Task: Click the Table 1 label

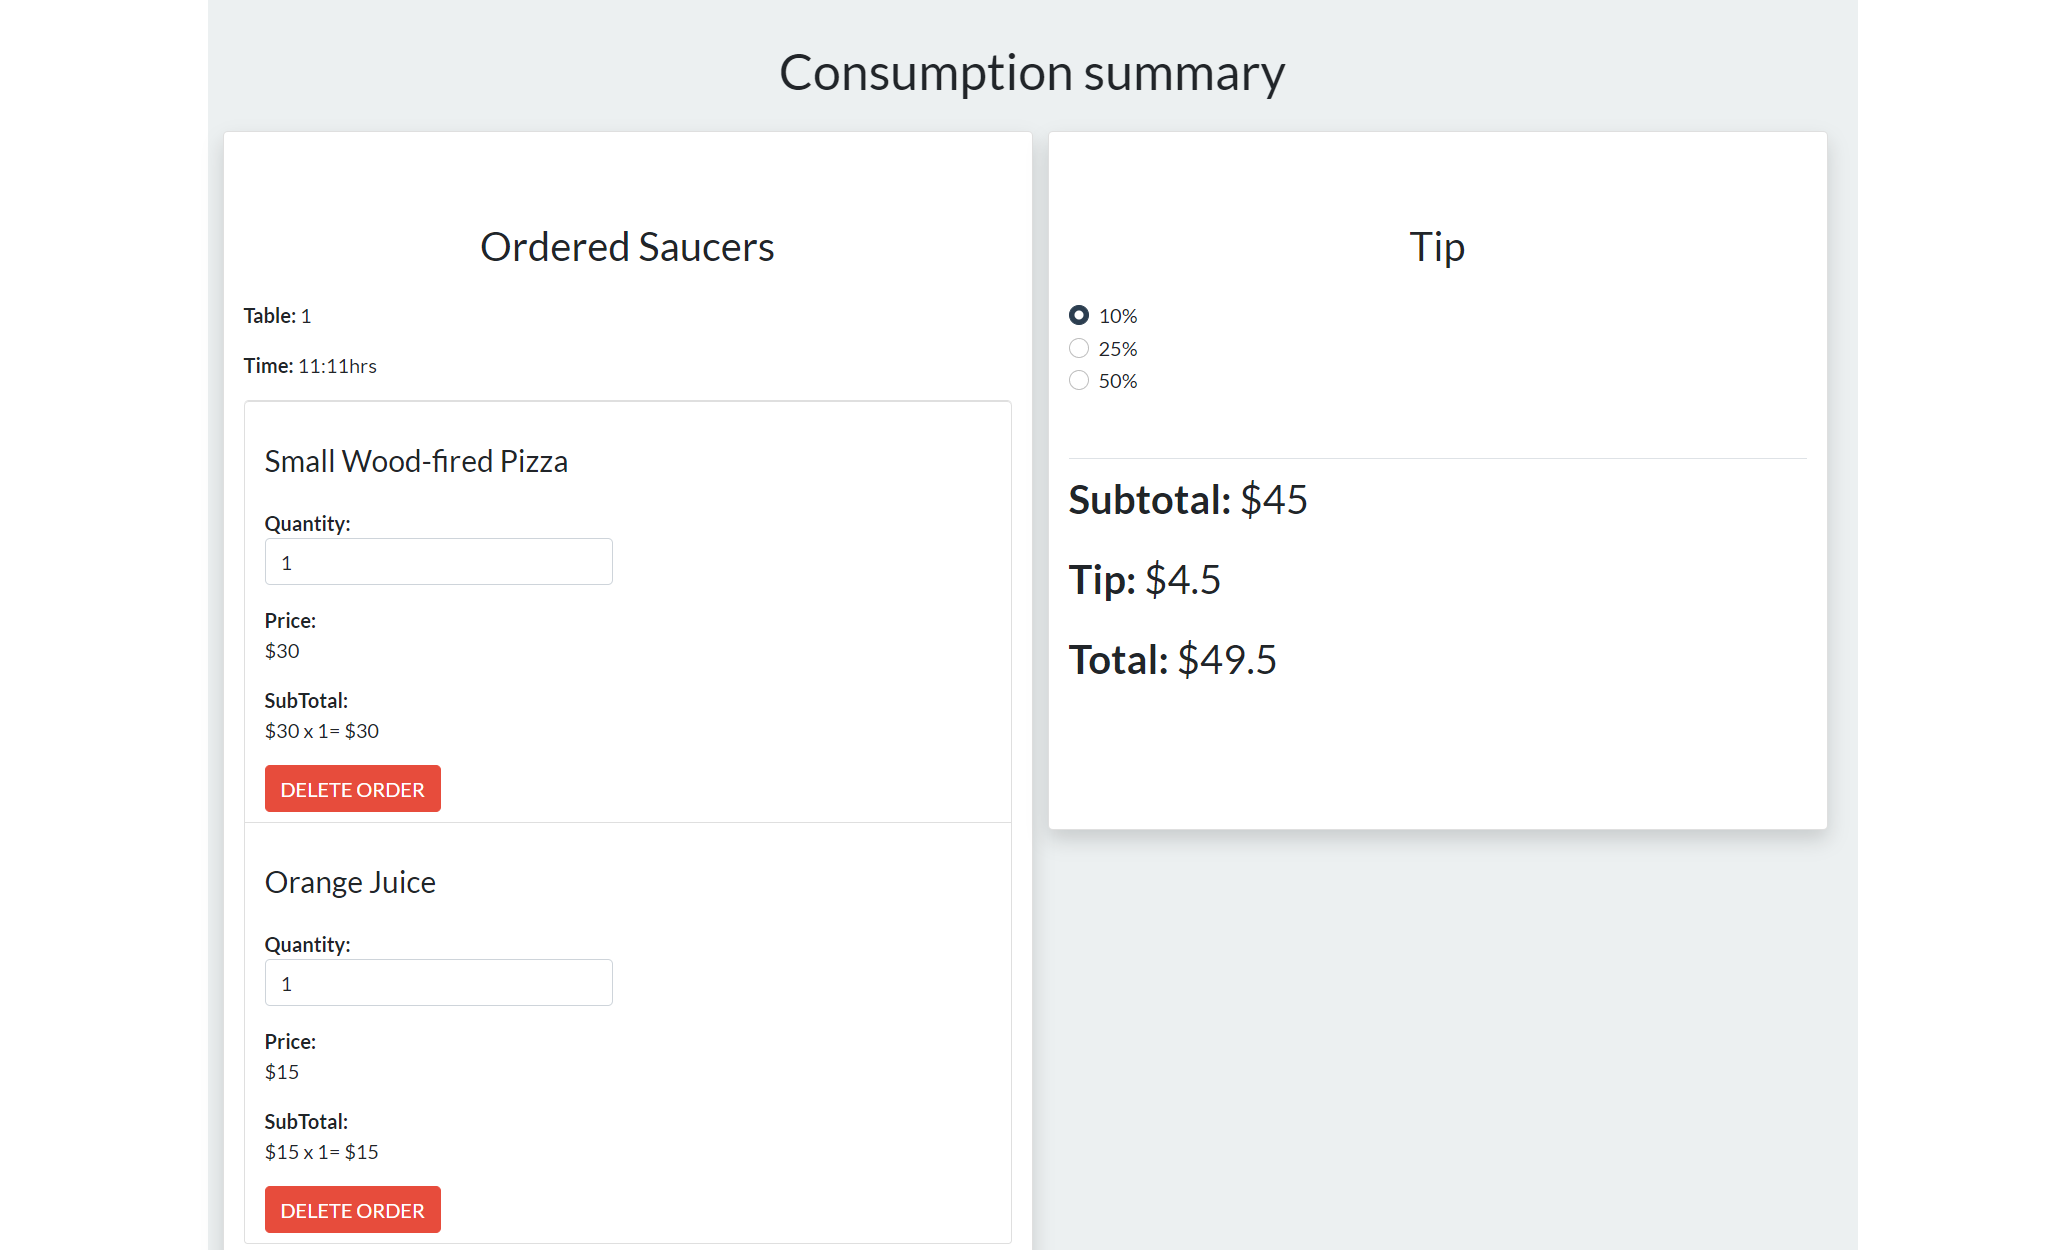Action: click(x=277, y=316)
